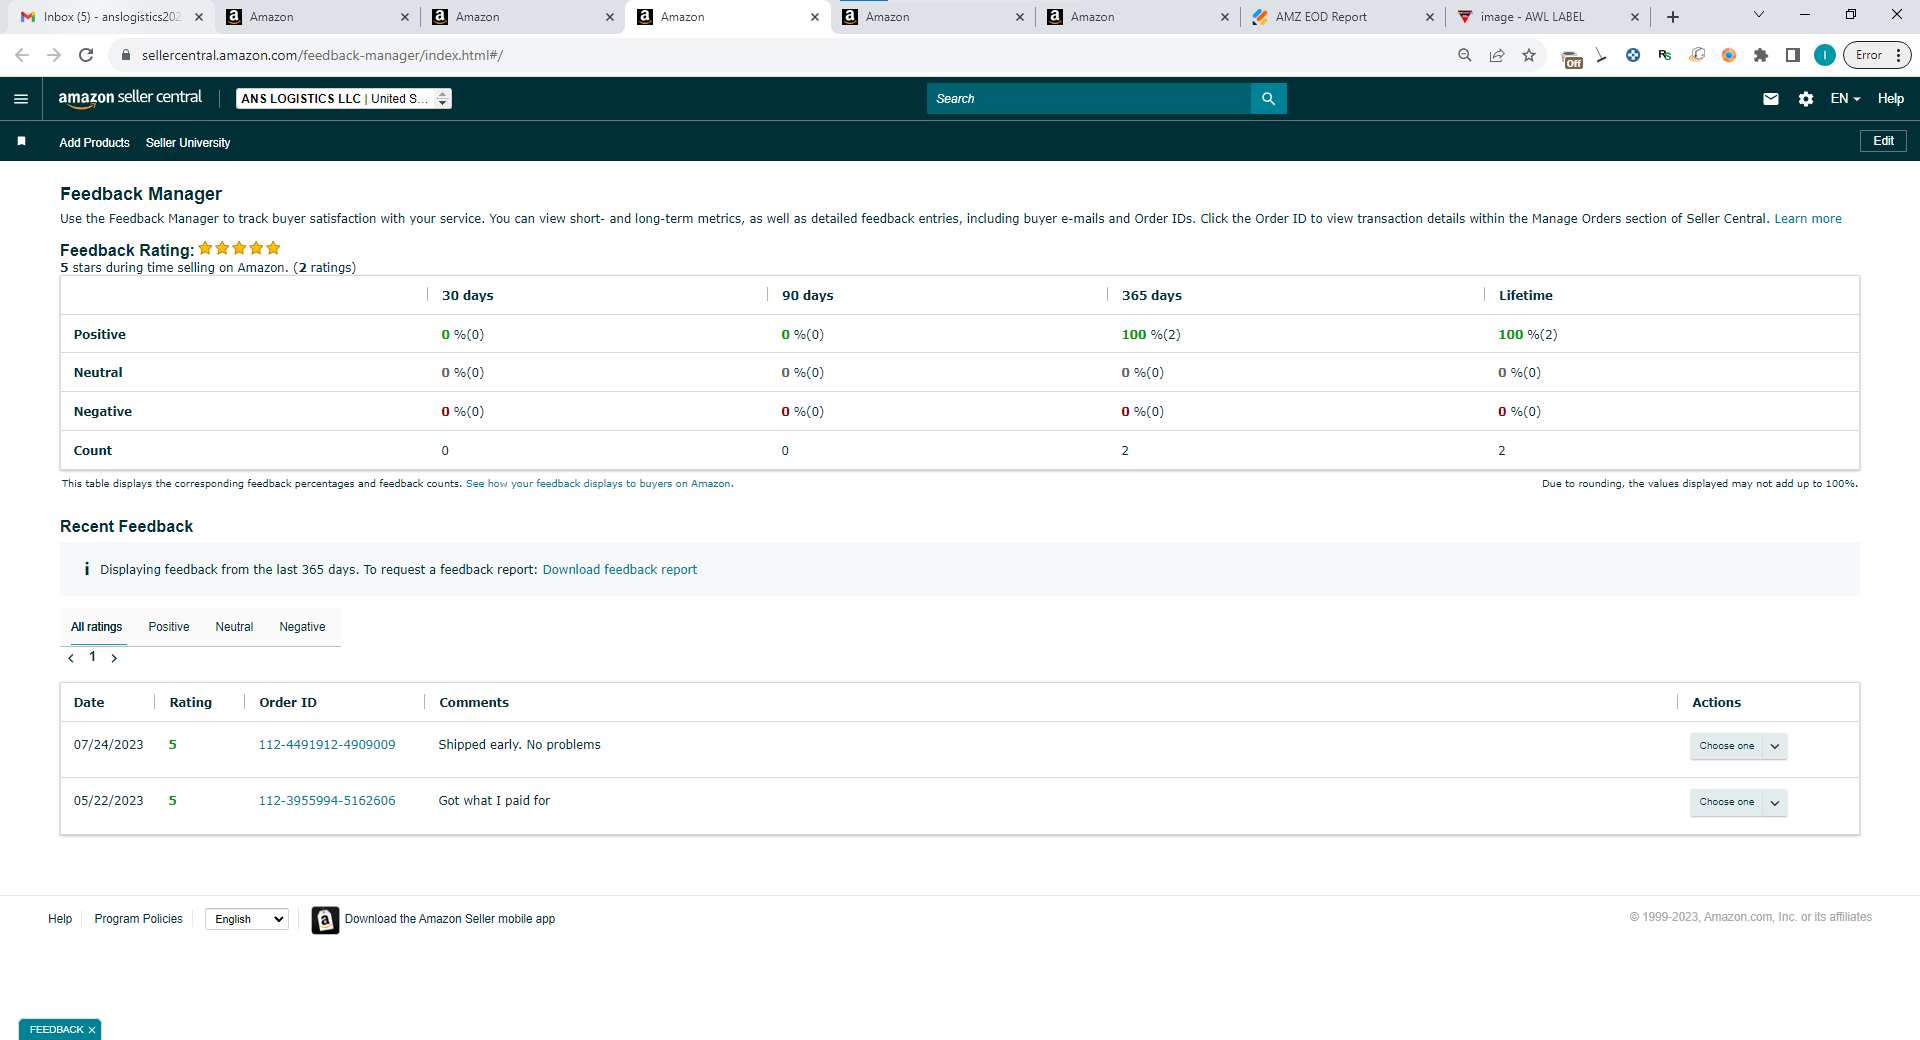Open the Chrome extensions puzzle icon
1920x1040 pixels.
pyautogui.click(x=1761, y=55)
